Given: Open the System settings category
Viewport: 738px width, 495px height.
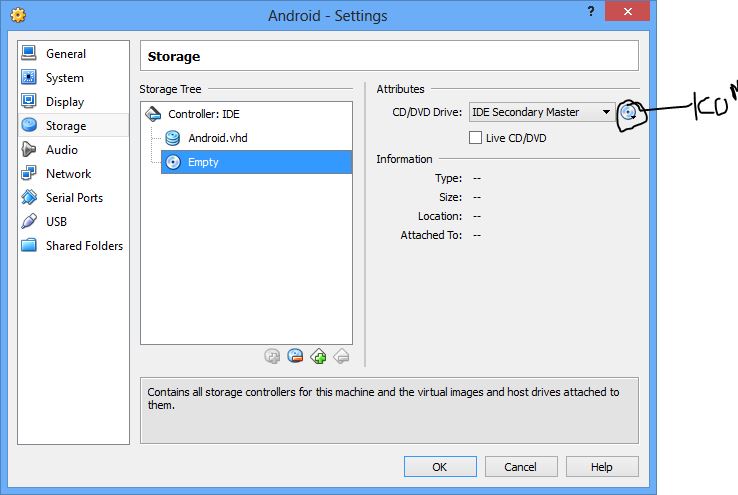Looking at the screenshot, I should (x=73, y=78).
